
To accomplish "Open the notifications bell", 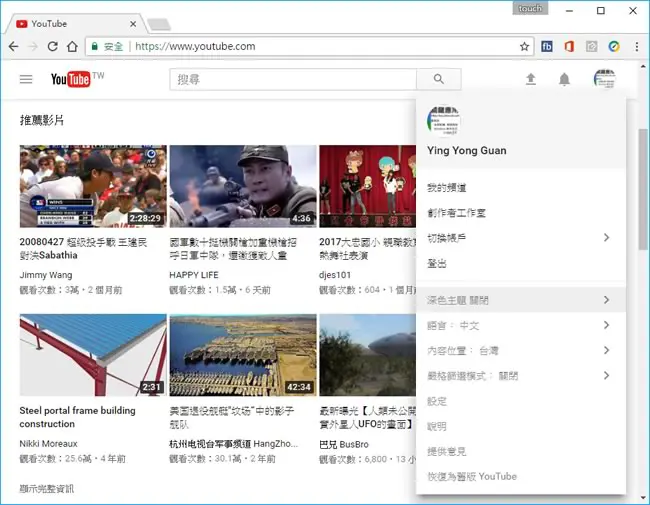I will pos(564,79).
